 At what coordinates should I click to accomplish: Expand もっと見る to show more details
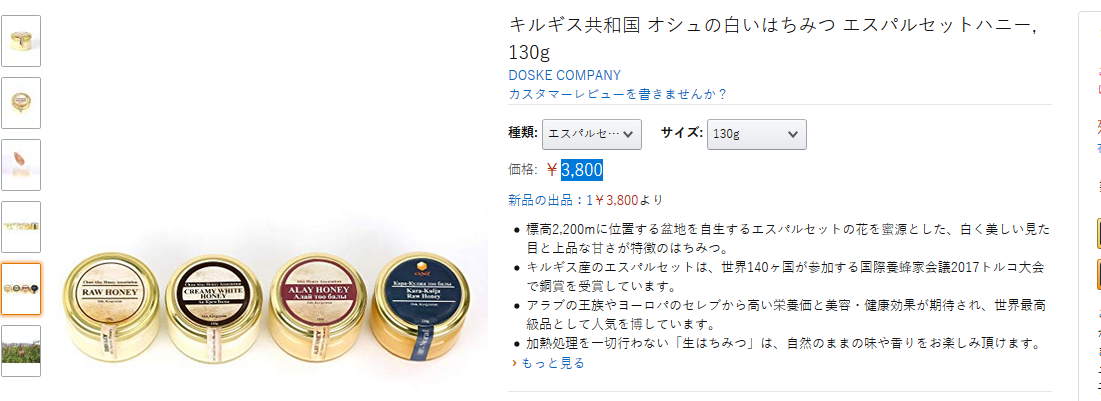click(555, 363)
